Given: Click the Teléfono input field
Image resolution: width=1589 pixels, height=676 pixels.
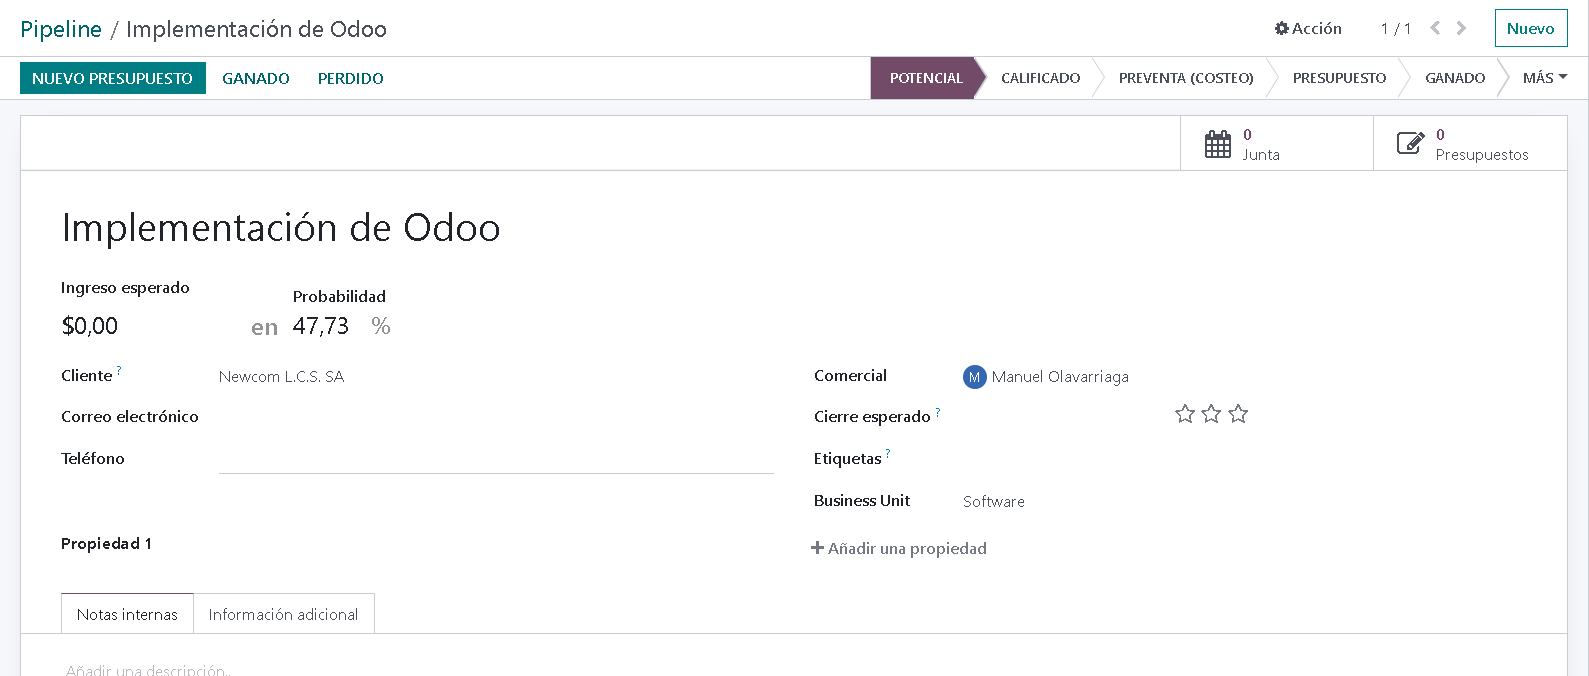Looking at the screenshot, I should (x=495, y=459).
